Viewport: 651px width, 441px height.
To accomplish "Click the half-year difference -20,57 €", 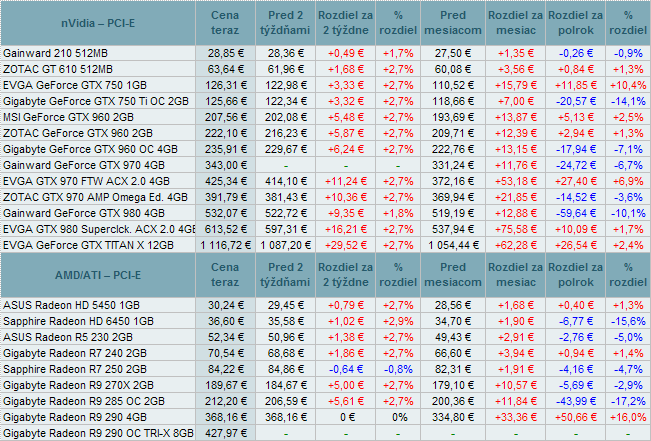I will (x=576, y=101).
